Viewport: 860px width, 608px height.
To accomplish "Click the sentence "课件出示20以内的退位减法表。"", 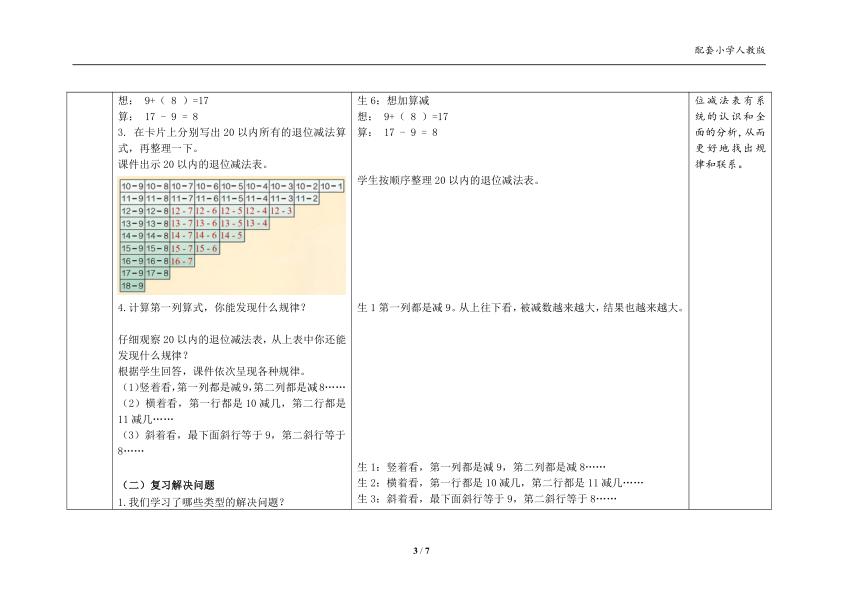I will coord(193,164).
